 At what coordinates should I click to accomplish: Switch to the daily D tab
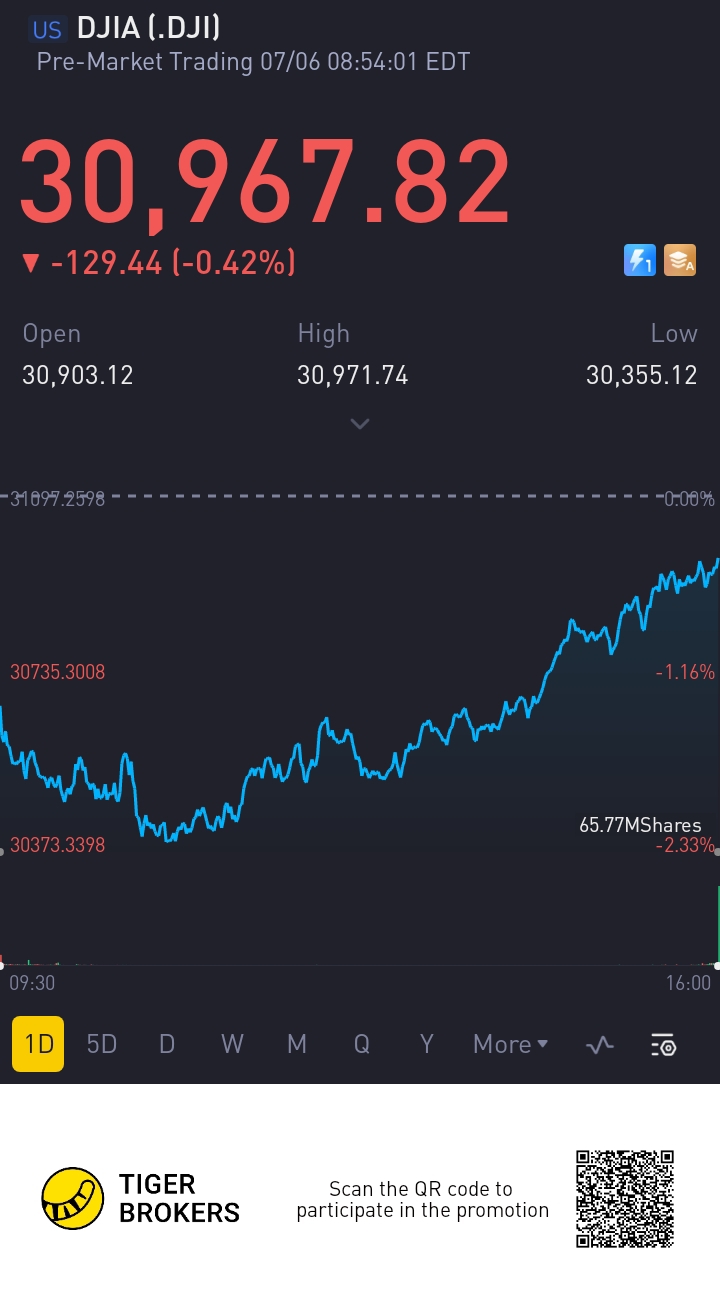pyautogui.click(x=167, y=1044)
